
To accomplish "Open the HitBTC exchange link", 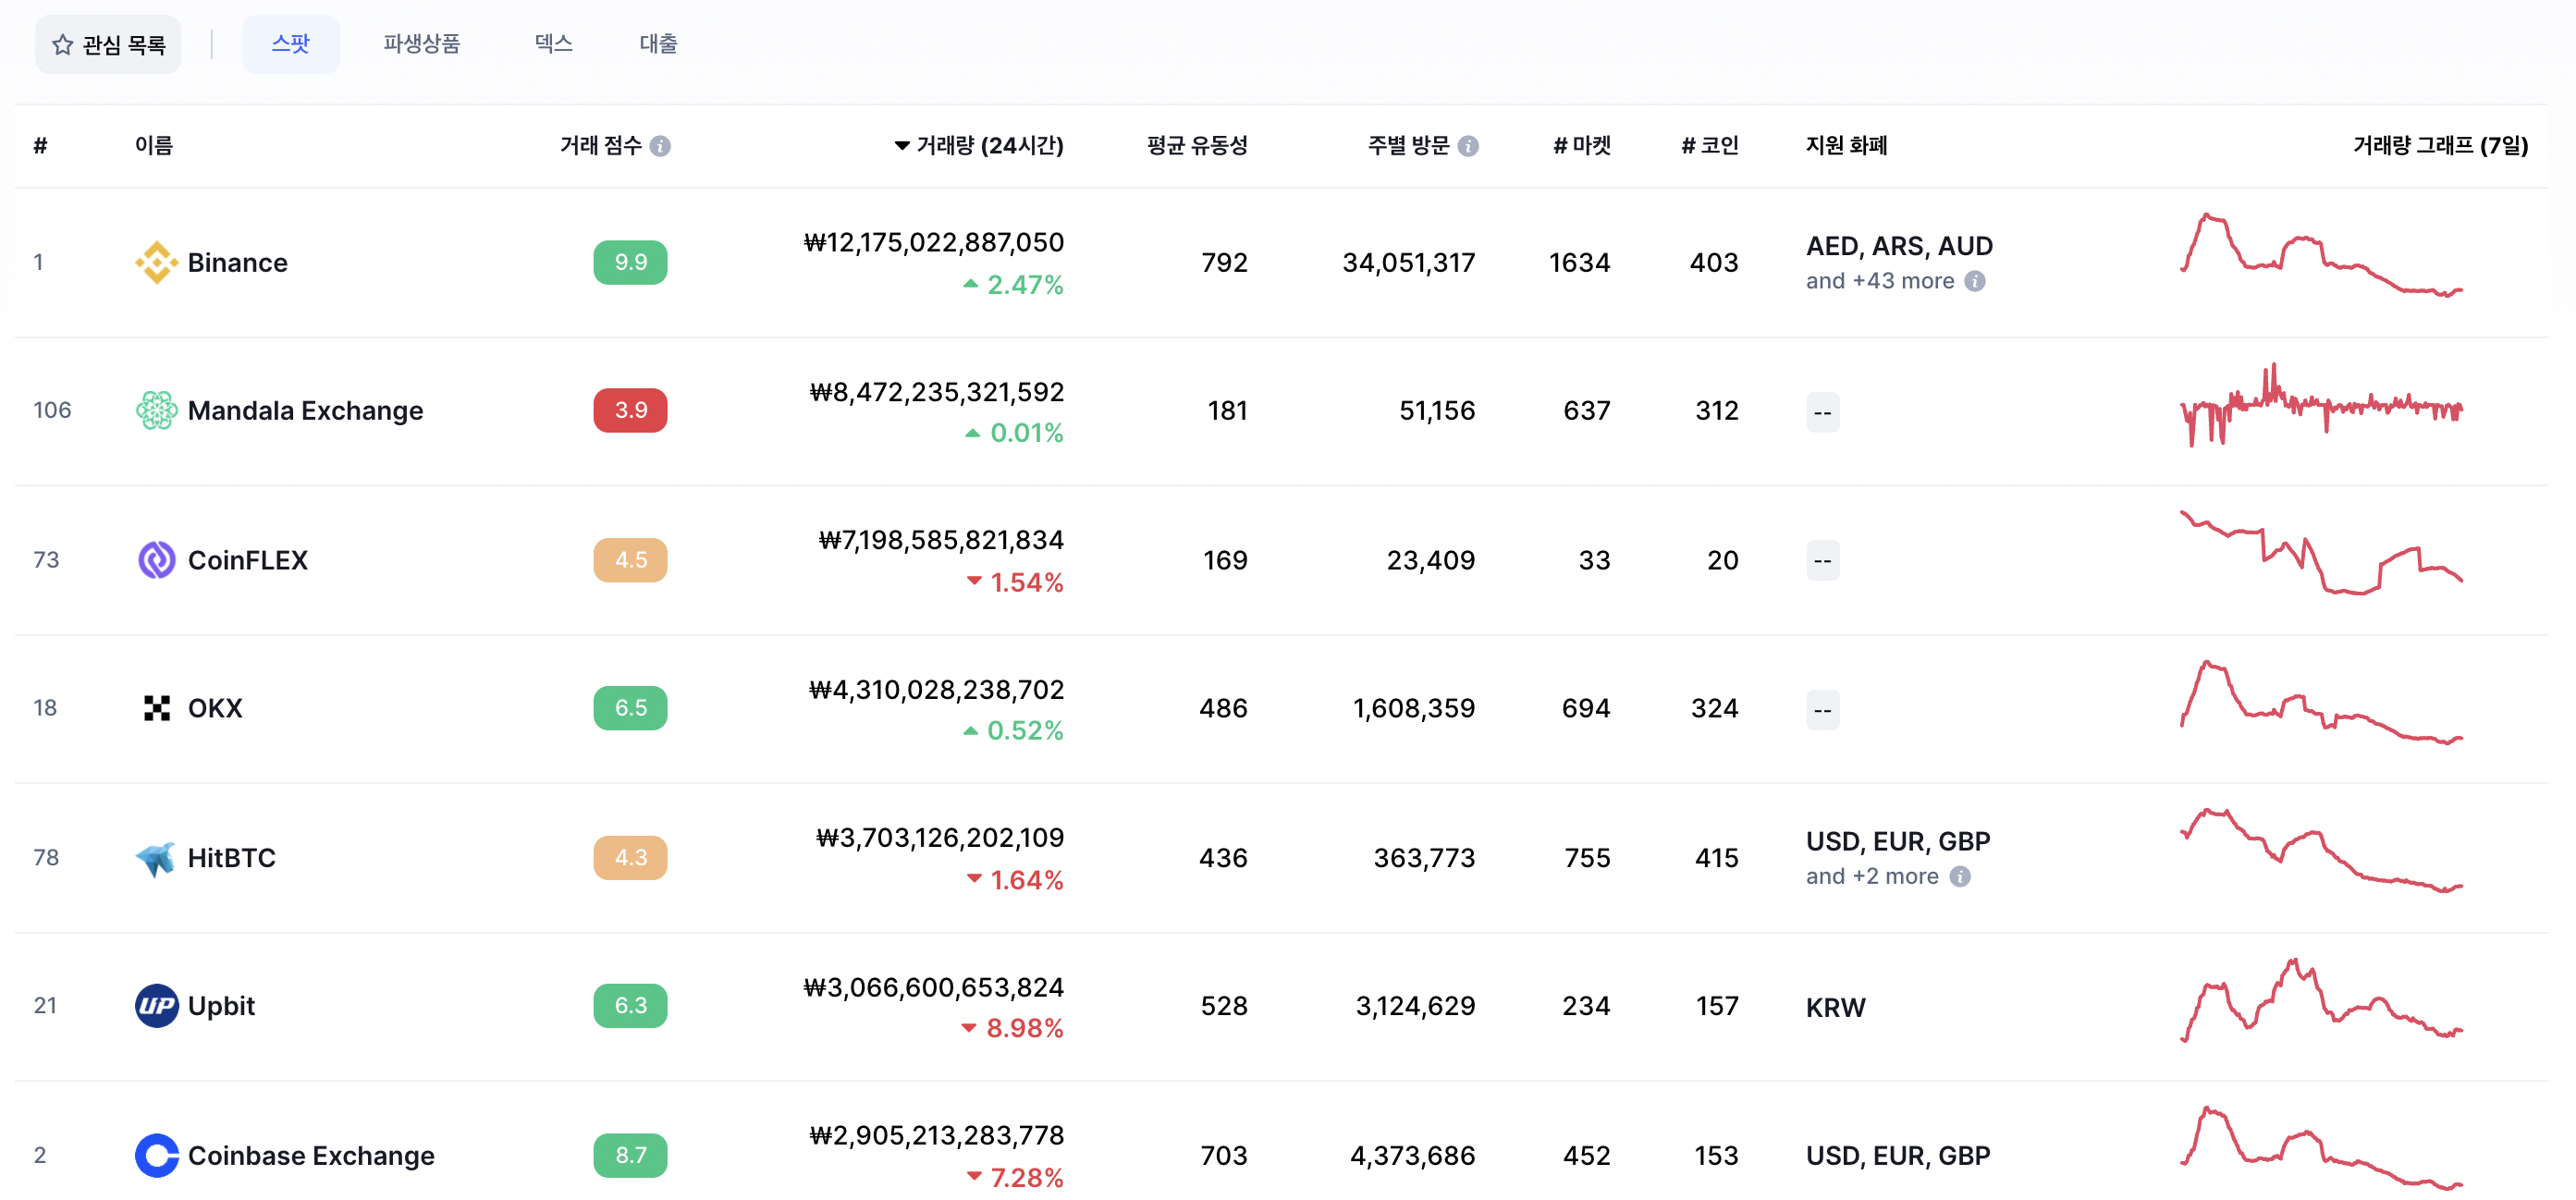I will (x=232, y=859).
